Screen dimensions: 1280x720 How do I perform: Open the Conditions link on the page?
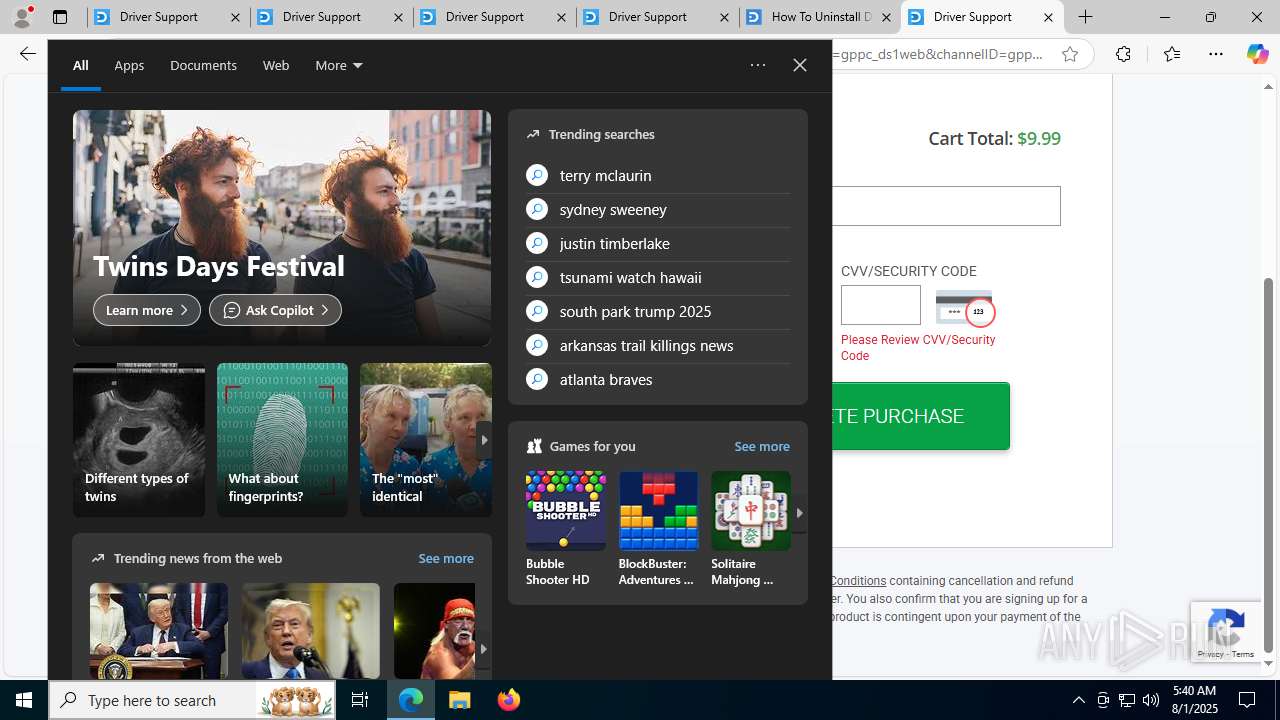tap(858, 581)
